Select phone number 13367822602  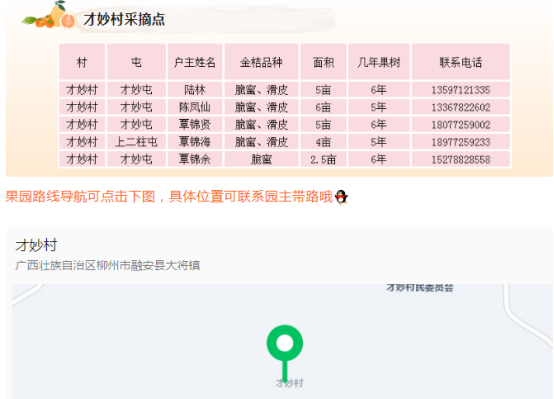(x=461, y=107)
